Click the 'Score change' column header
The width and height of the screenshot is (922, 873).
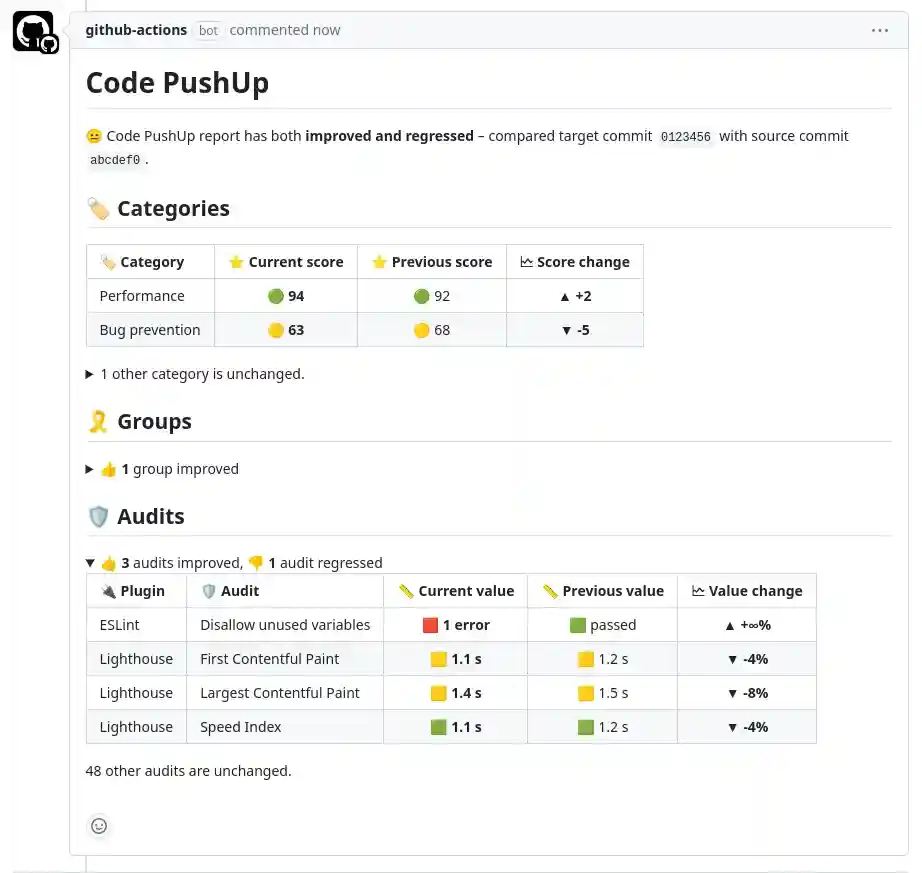coord(575,262)
